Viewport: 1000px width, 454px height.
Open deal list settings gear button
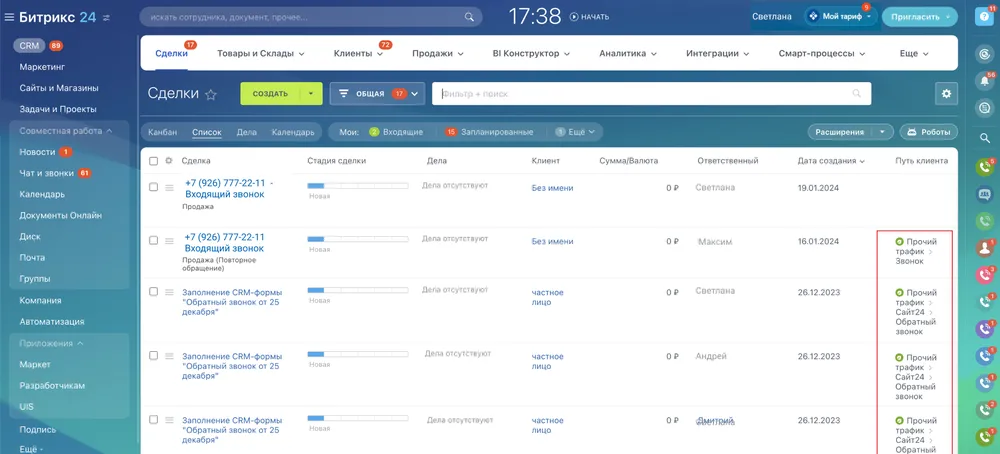pyautogui.click(x=945, y=93)
